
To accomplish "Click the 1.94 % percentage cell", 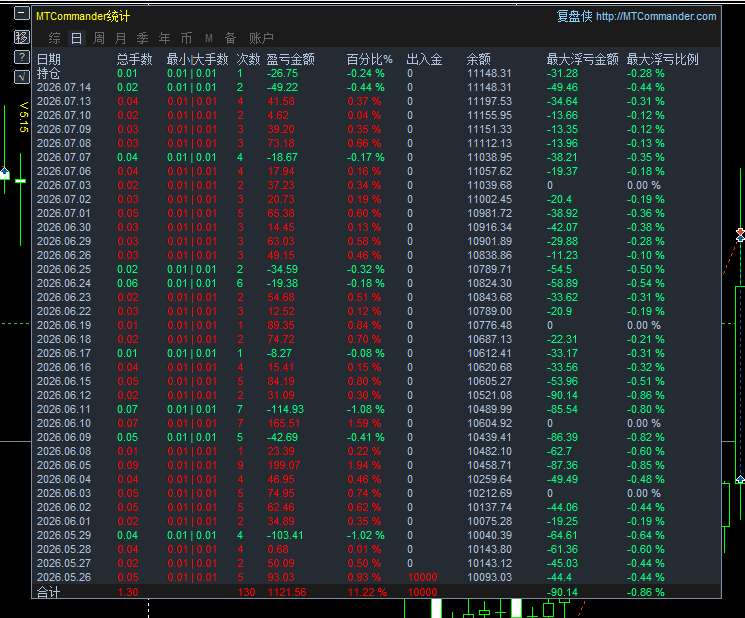I will pyautogui.click(x=364, y=466).
